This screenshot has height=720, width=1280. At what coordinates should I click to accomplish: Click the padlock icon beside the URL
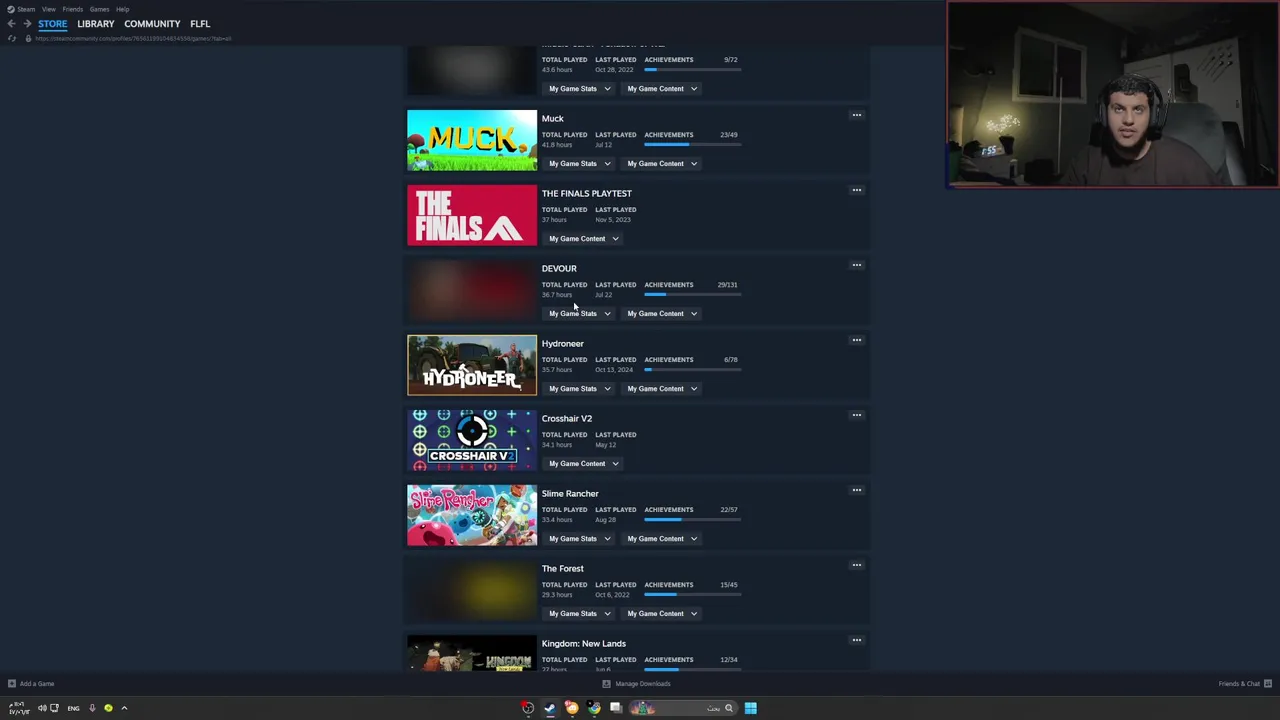(x=28, y=39)
